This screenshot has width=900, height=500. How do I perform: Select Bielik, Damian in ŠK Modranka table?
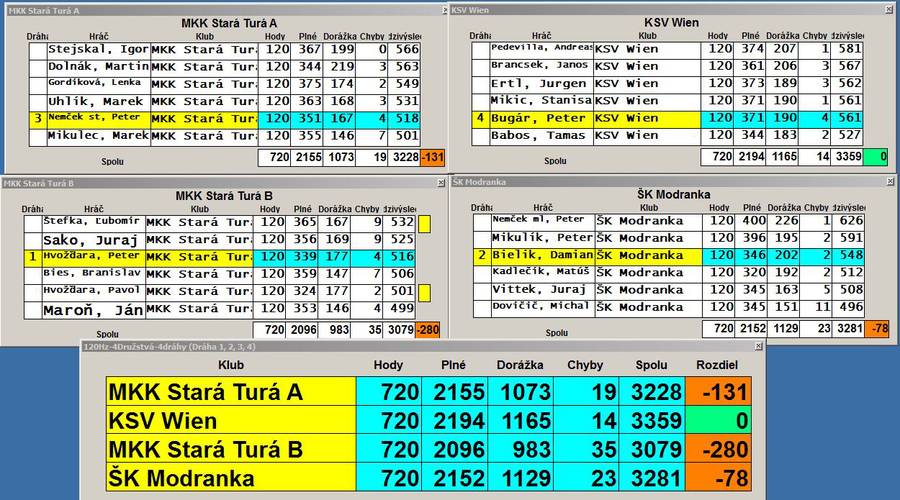543,256
